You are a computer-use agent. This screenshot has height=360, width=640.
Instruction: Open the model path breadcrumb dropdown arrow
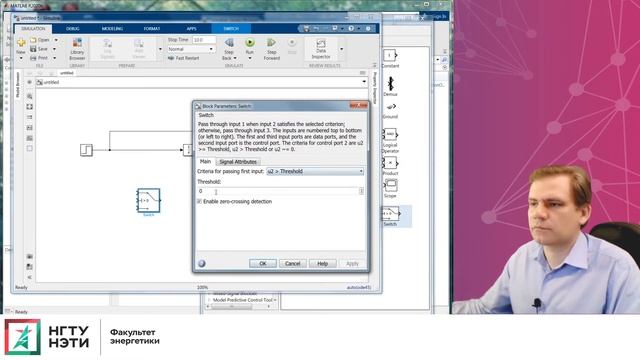coord(364,82)
